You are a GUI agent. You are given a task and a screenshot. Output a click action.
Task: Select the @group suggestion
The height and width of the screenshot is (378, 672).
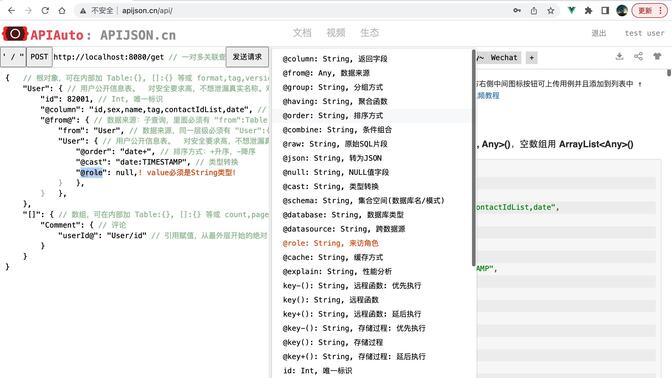pos(371,87)
